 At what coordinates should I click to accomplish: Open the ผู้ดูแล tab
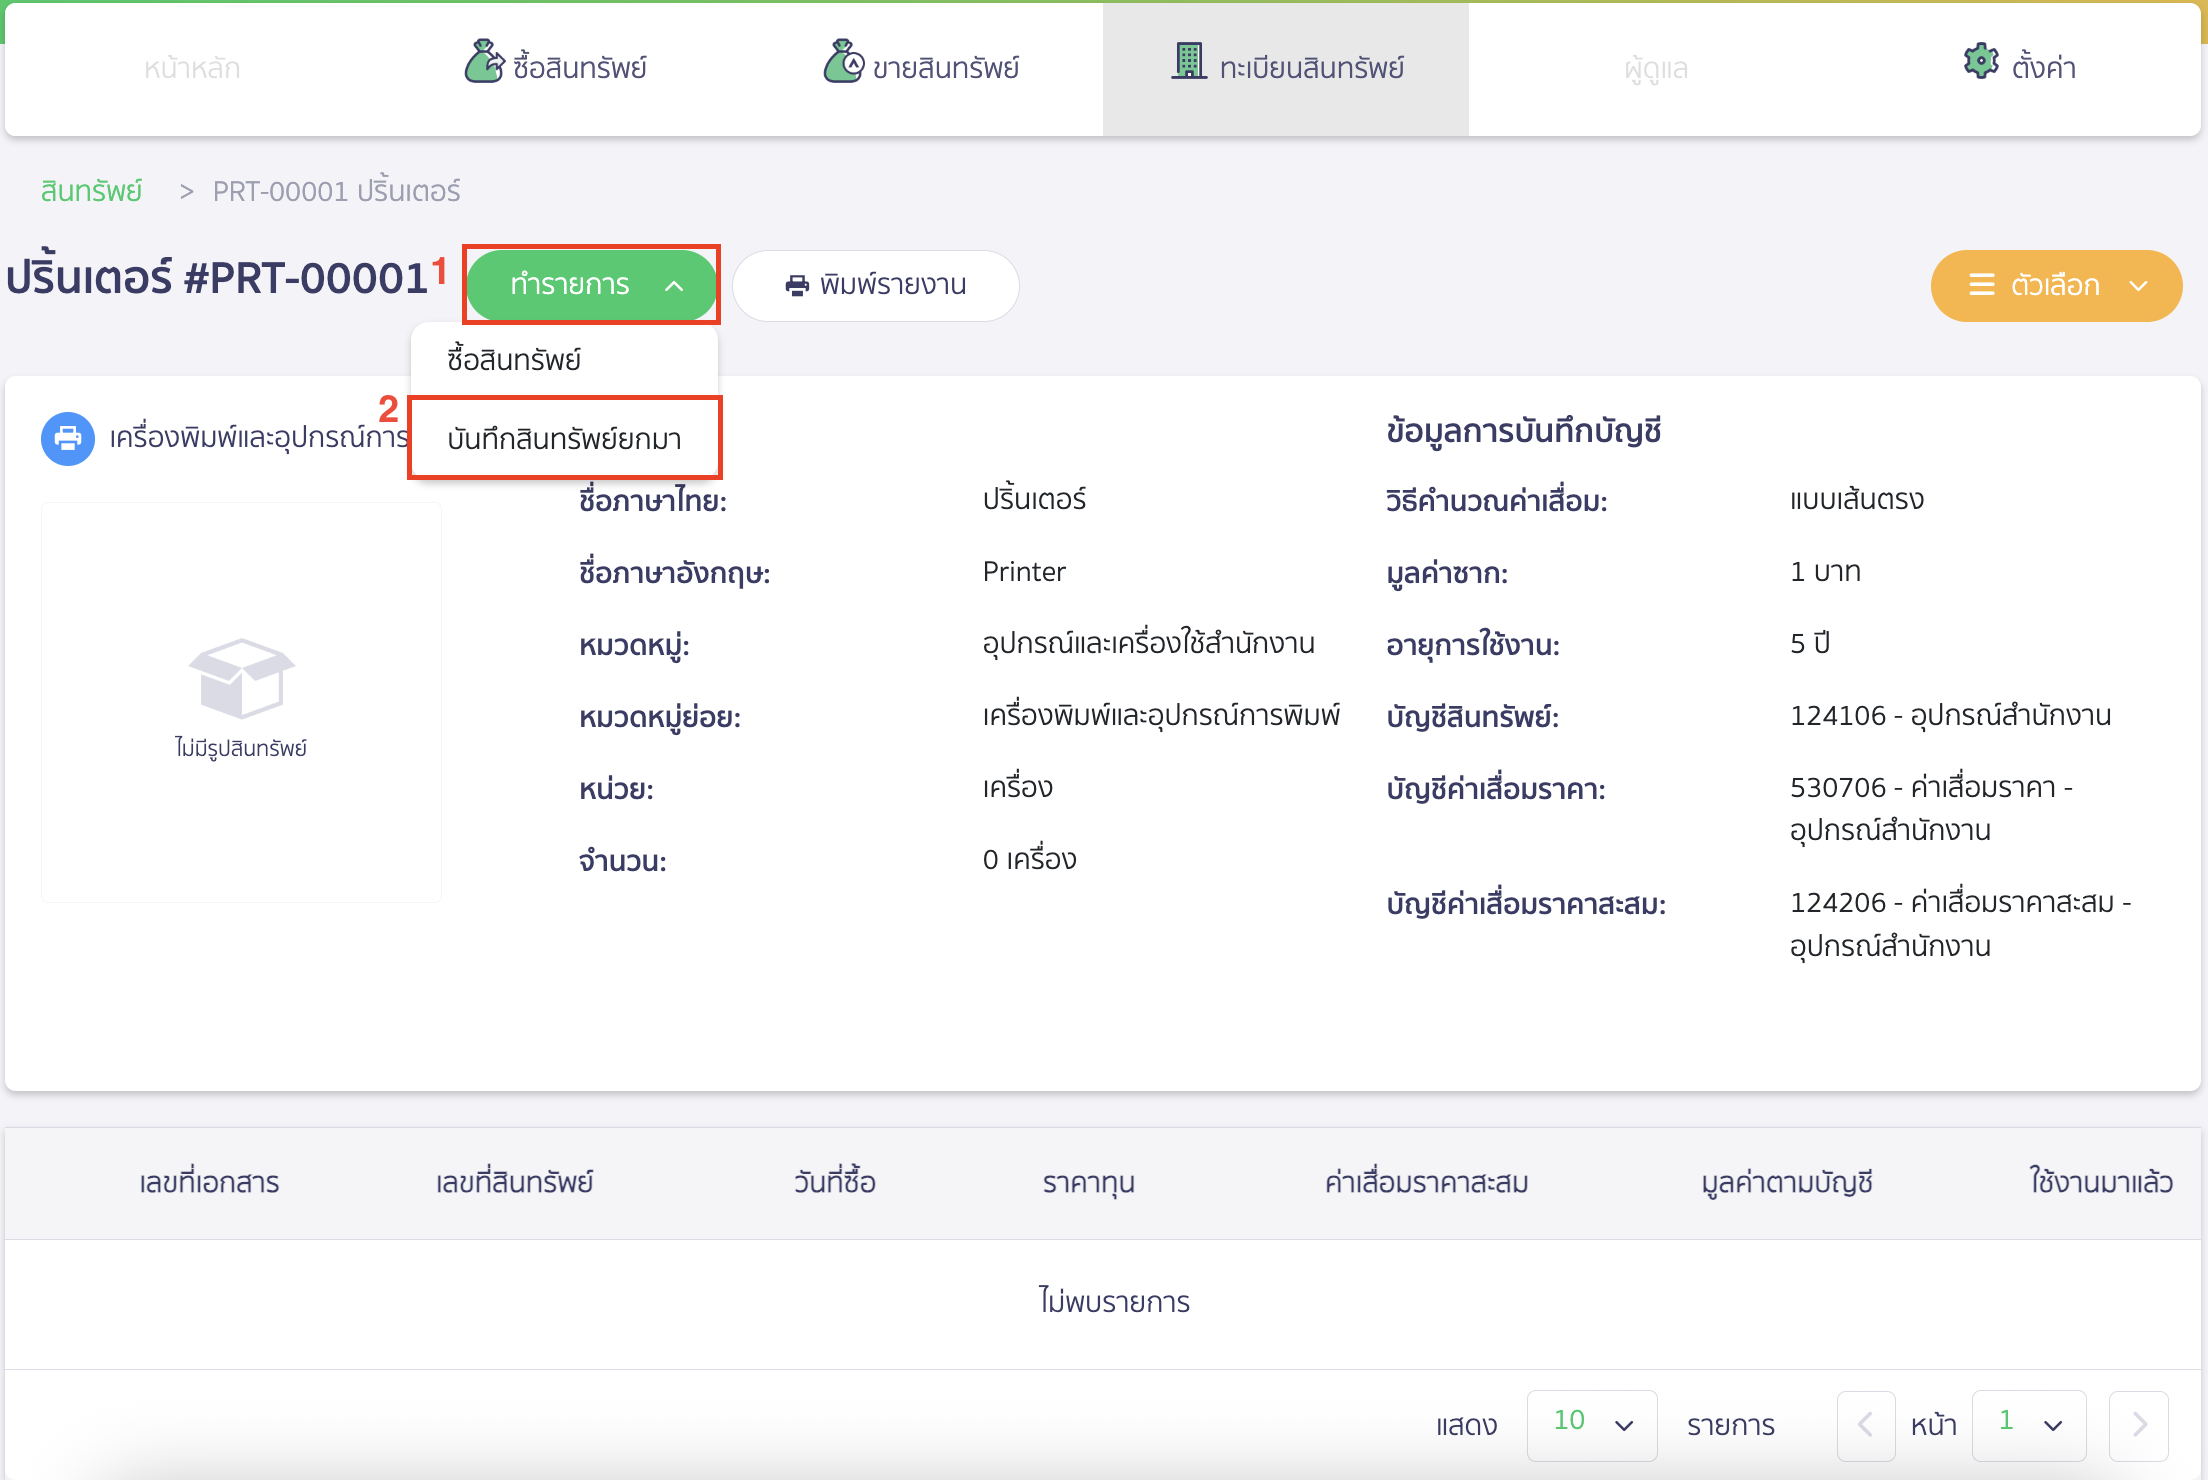1656,68
